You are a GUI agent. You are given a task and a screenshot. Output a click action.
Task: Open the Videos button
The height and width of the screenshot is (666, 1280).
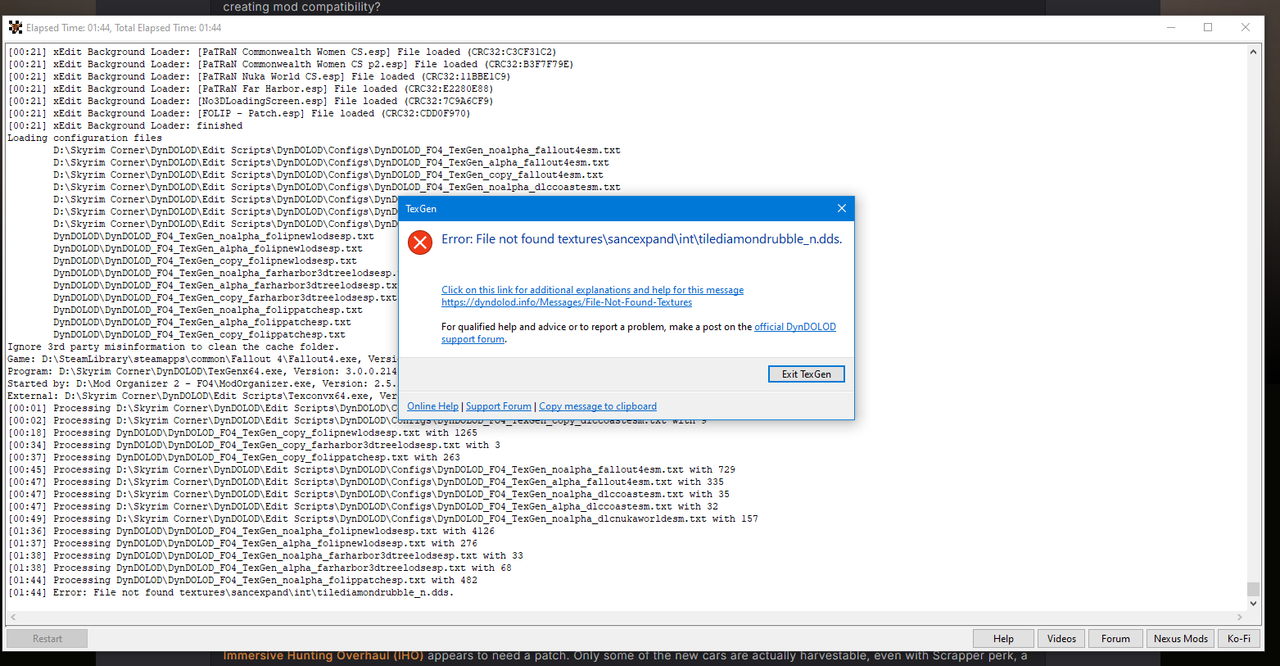coord(1061,638)
